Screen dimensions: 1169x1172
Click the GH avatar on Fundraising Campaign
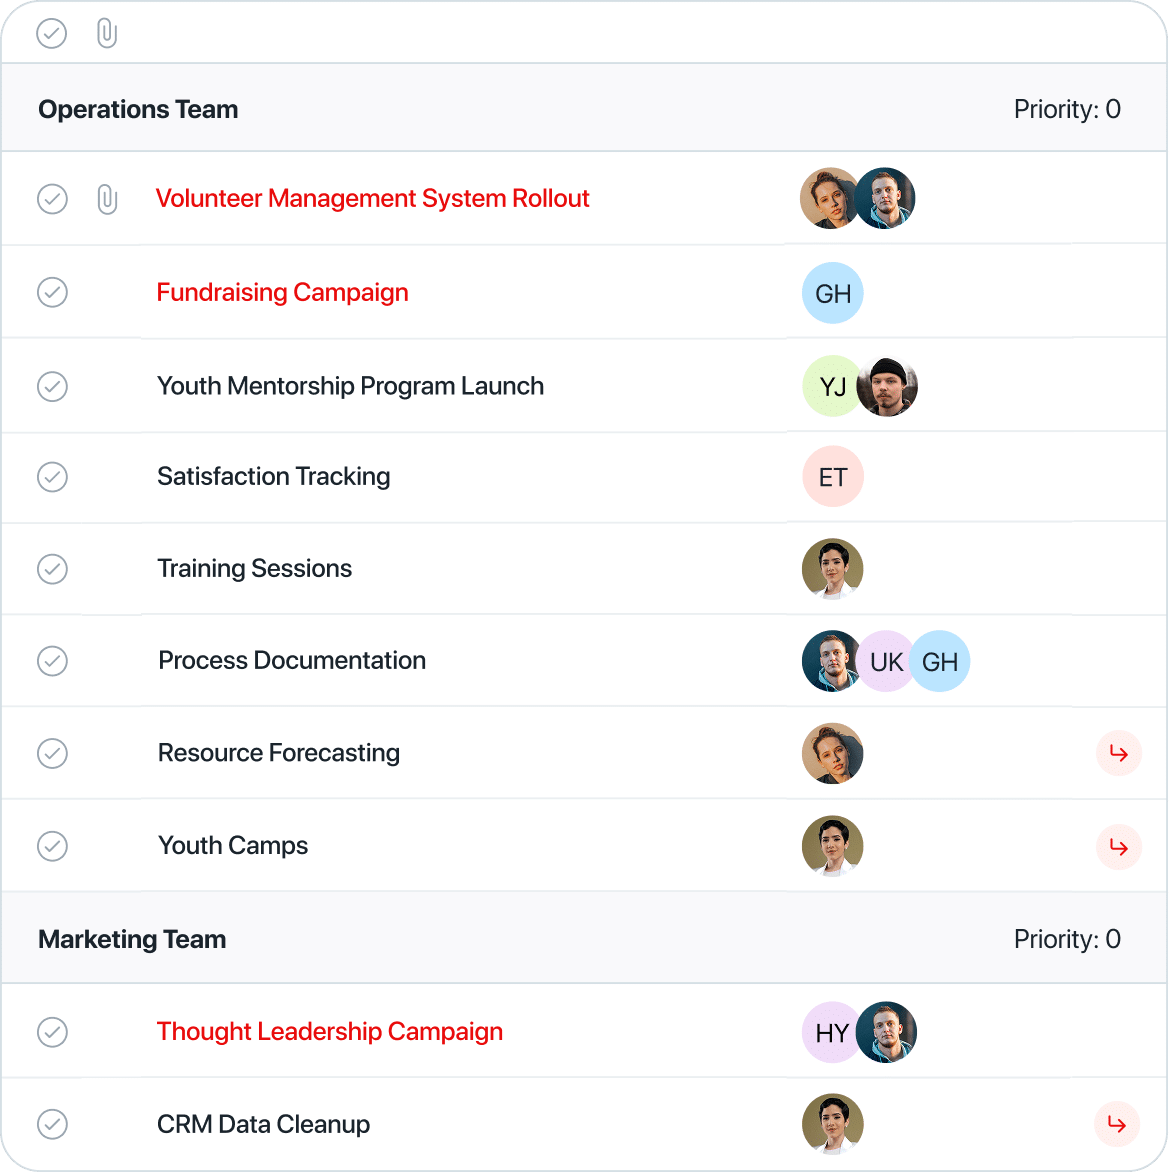(x=833, y=293)
